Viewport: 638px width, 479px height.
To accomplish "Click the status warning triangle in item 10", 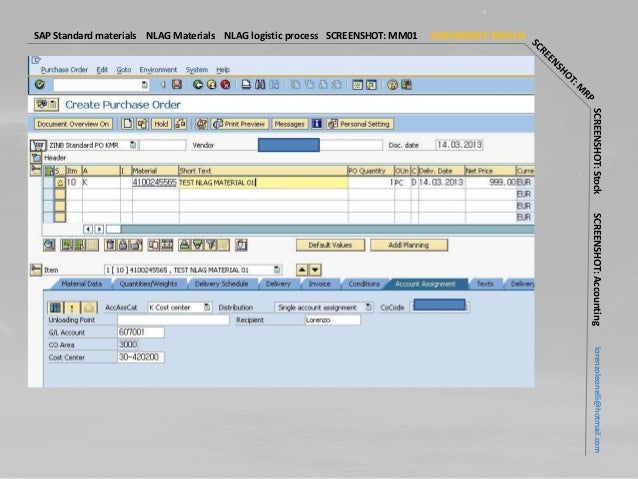I will pyautogui.click(x=60, y=183).
